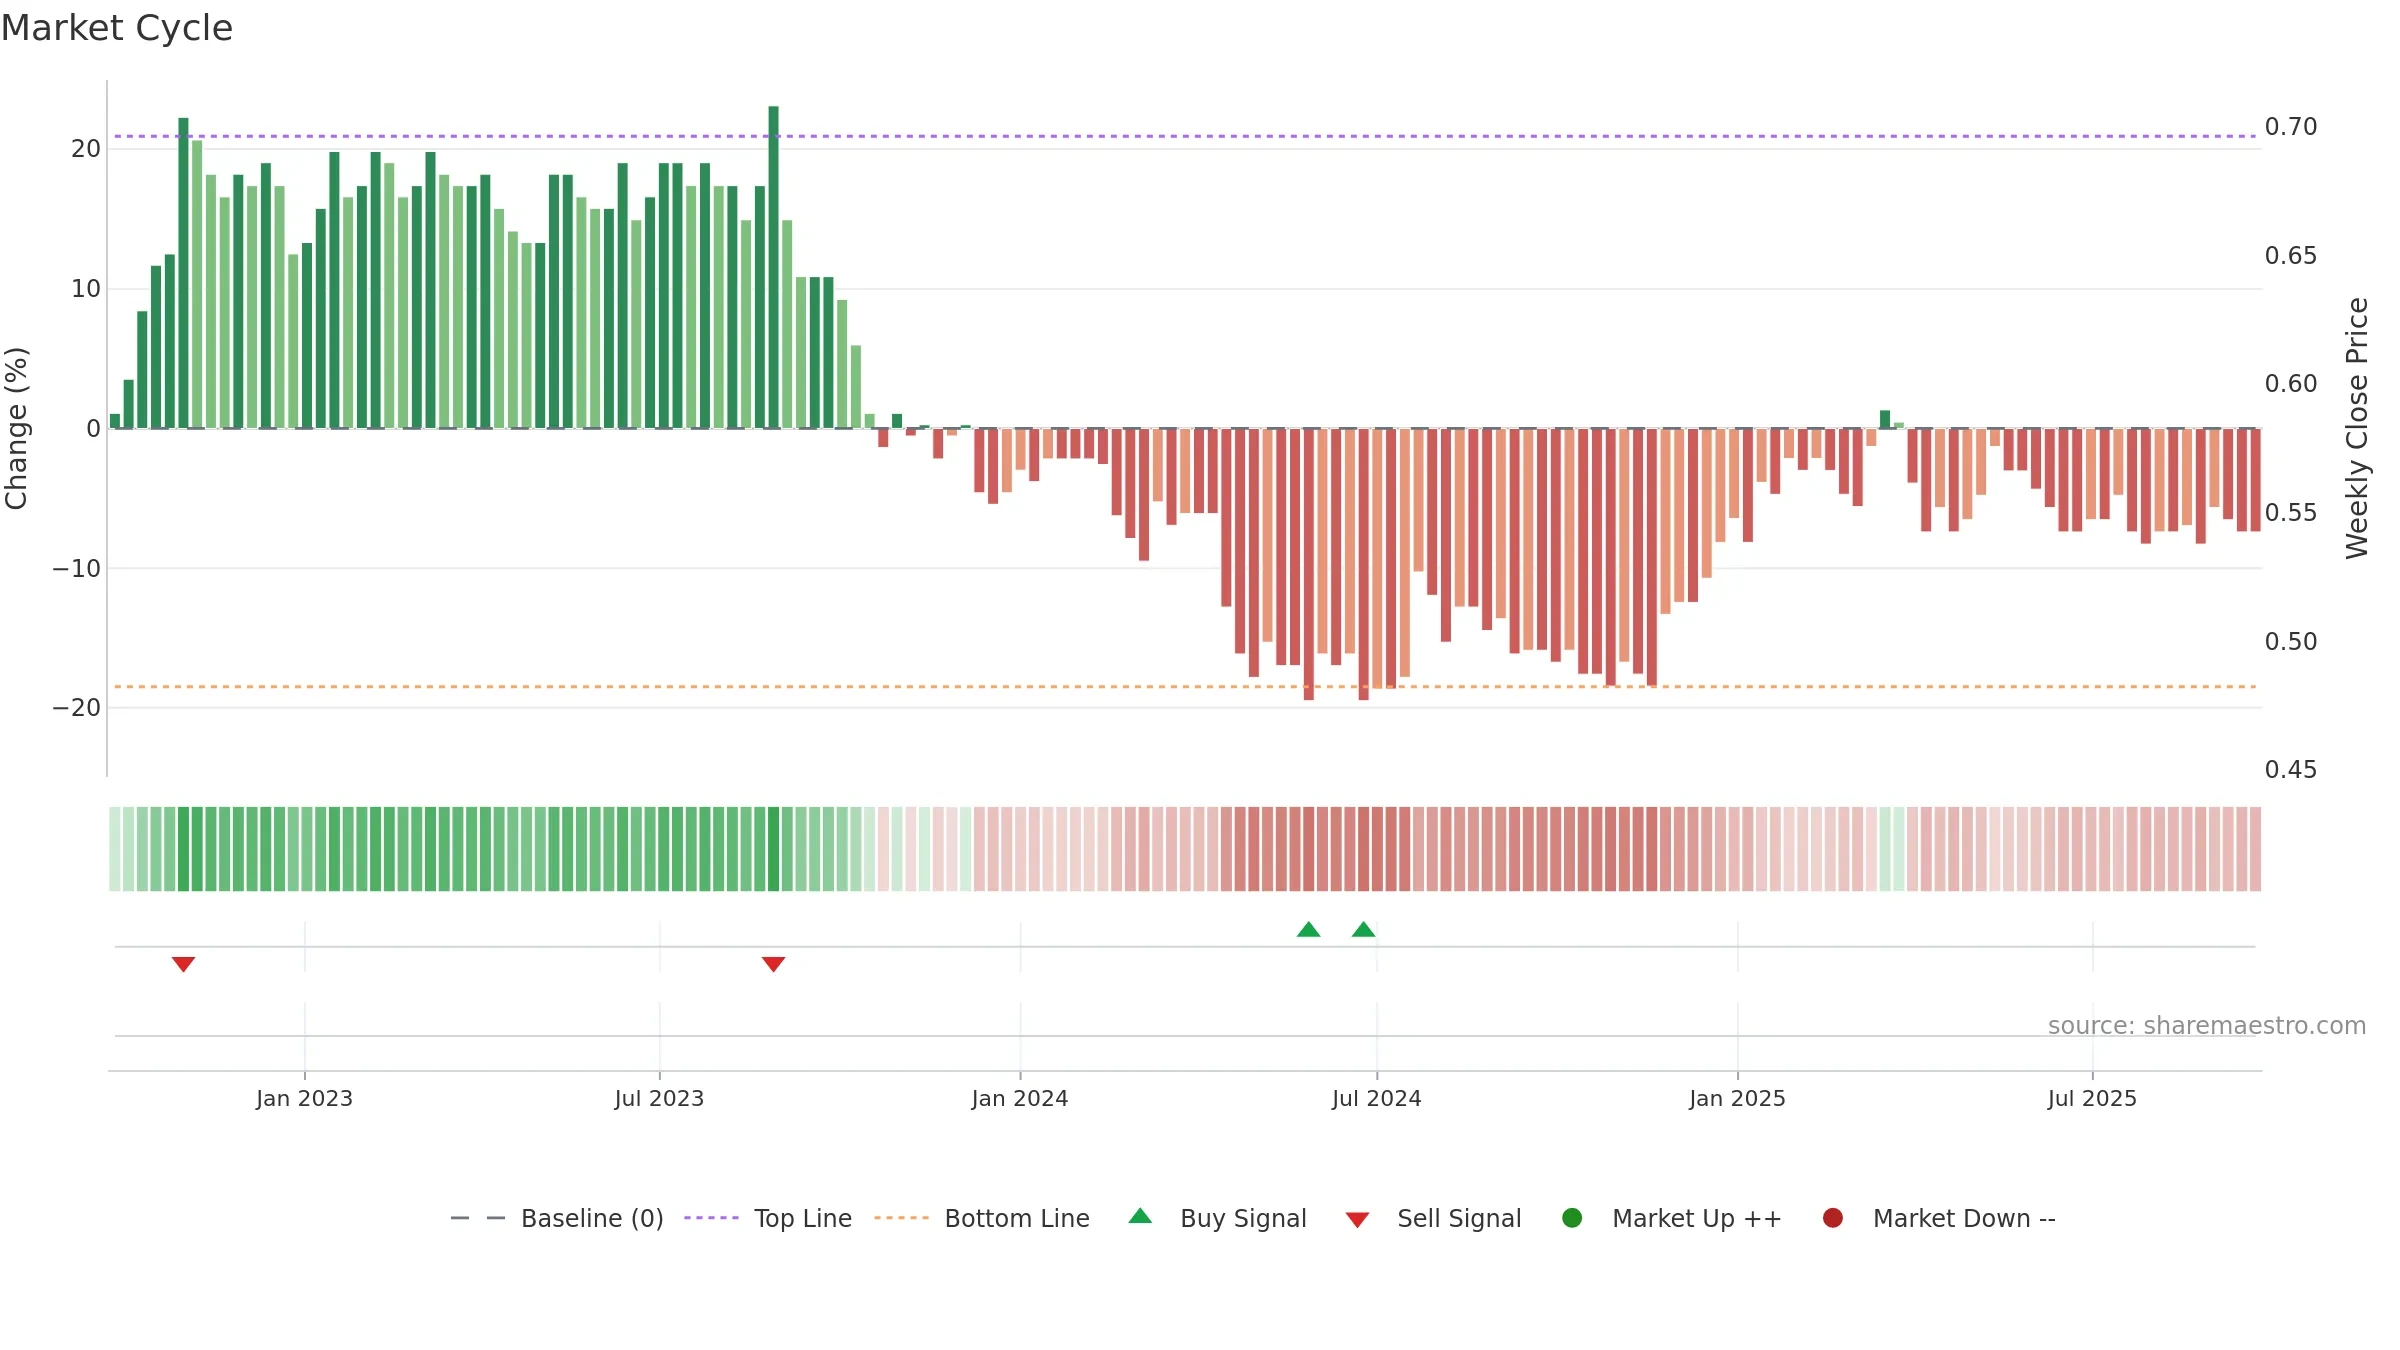Viewport: 2400px width, 1350px height.
Task: Click the 0.60 price tick label
Action: click(x=2291, y=384)
